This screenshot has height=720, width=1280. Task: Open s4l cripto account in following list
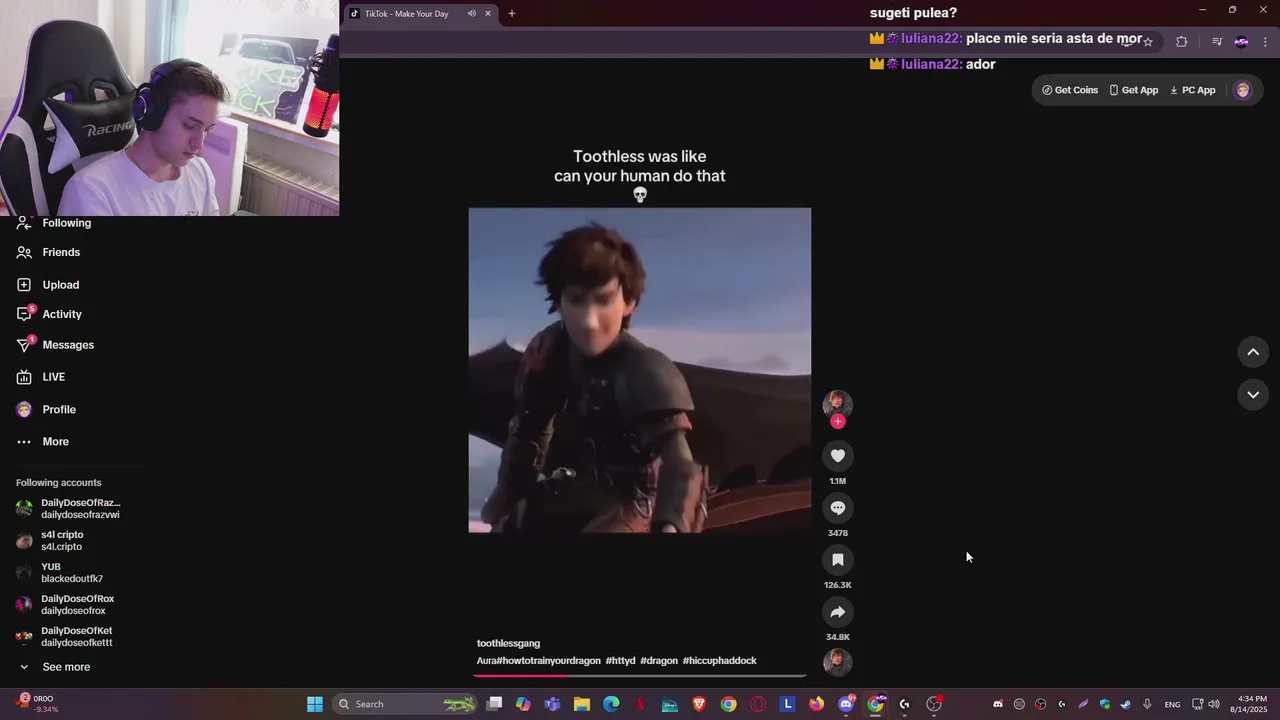[50, 541]
